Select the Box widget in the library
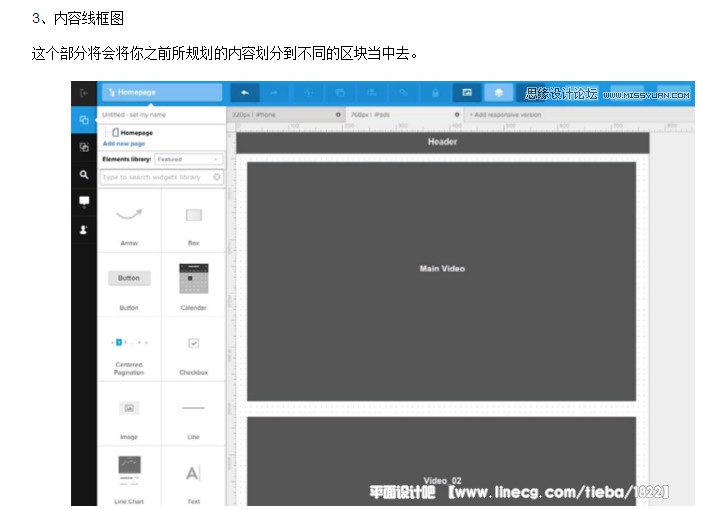 click(194, 221)
